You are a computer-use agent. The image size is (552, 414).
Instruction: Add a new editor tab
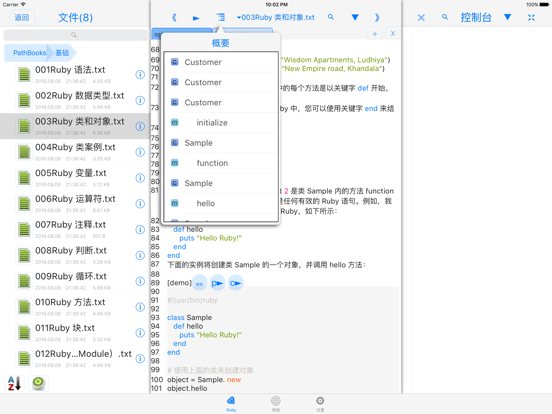click(375, 34)
